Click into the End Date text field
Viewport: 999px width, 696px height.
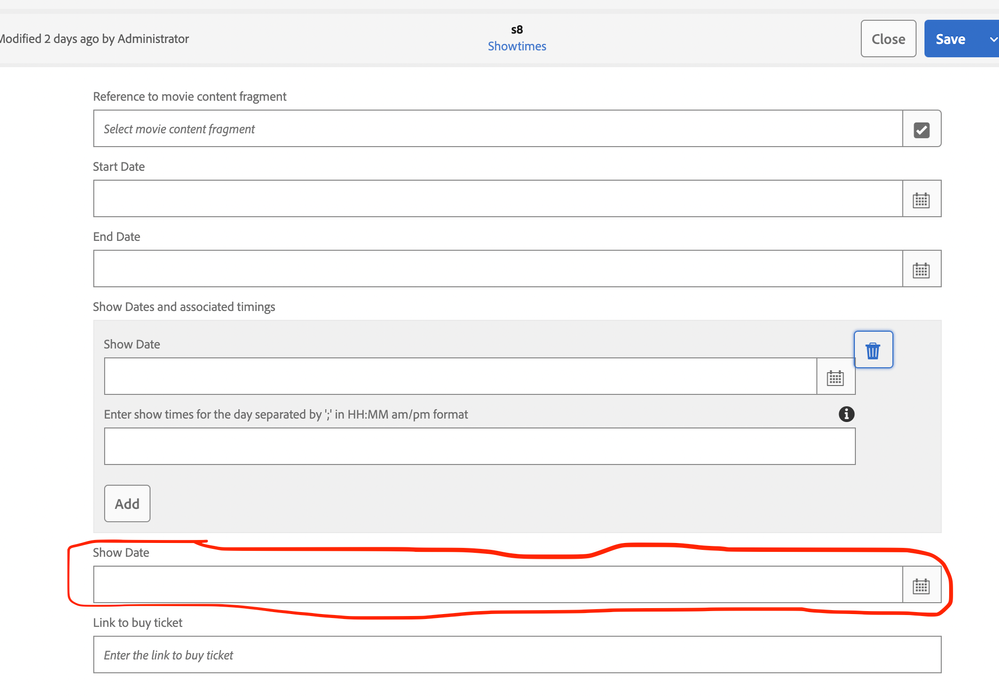tap(497, 269)
